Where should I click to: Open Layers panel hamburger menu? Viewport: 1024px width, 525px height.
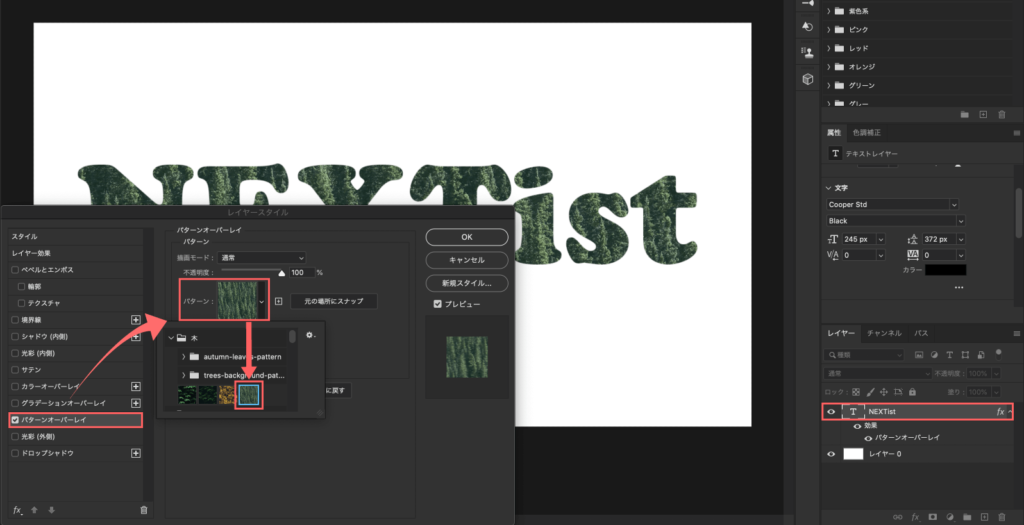(1016, 333)
